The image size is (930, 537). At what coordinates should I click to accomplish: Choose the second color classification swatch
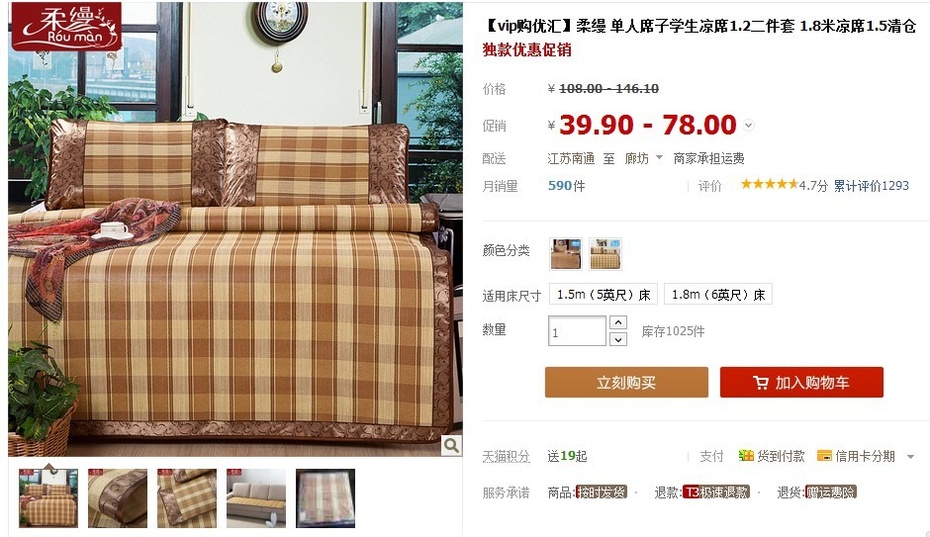tap(605, 253)
